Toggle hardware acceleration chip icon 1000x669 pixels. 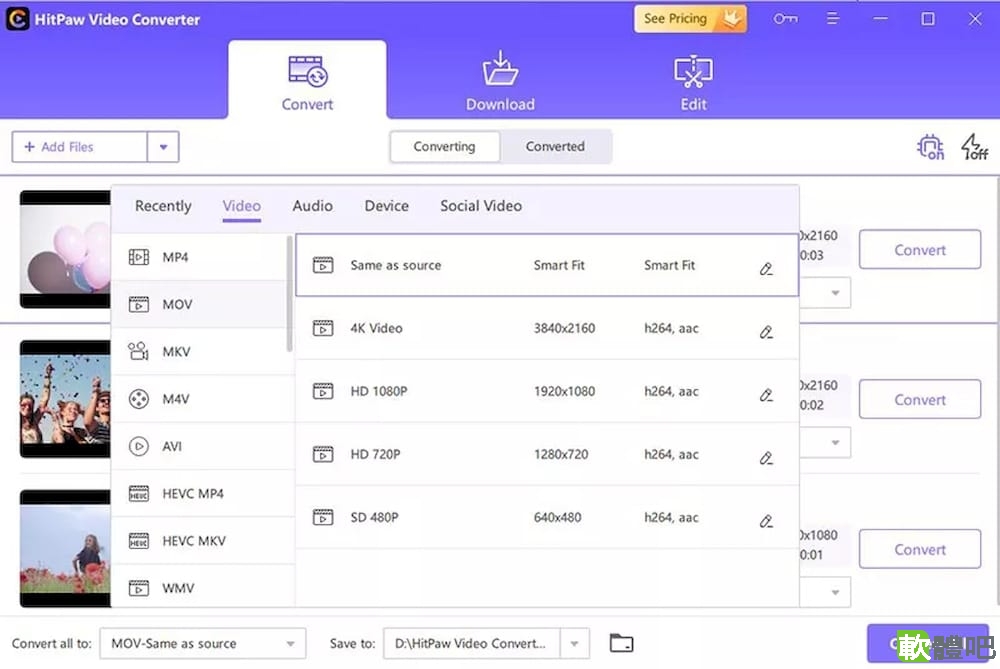(x=930, y=147)
